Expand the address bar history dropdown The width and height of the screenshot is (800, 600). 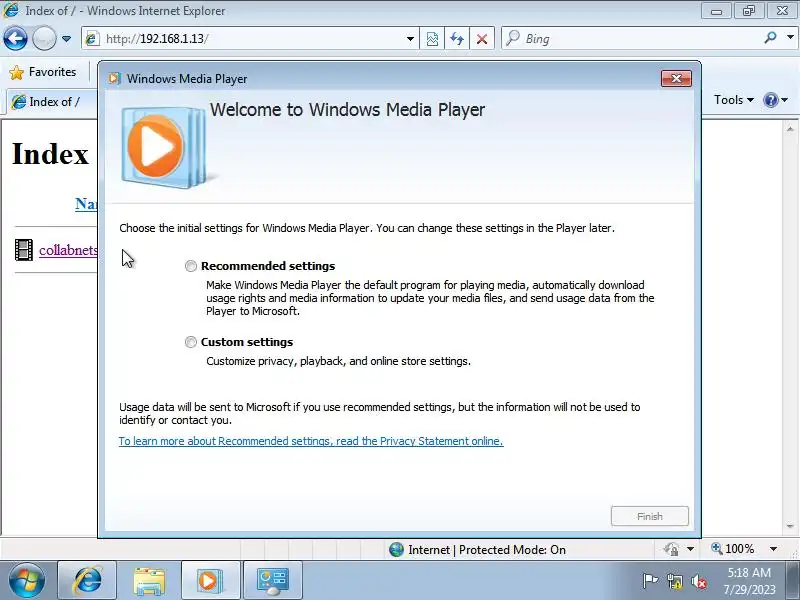point(410,39)
